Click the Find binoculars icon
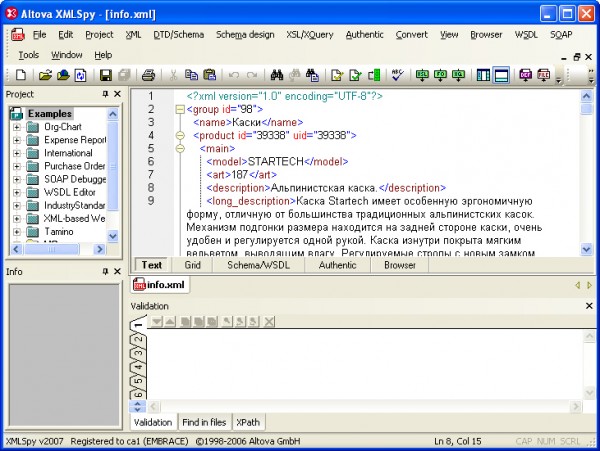The height and width of the screenshot is (451, 600). pos(277,75)
